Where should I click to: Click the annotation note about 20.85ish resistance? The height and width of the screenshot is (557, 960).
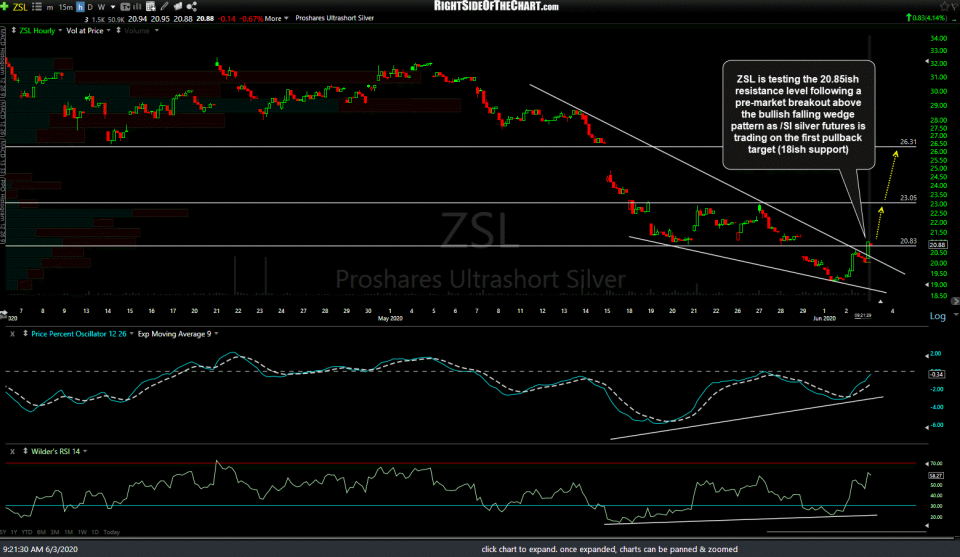coord(798,114)
